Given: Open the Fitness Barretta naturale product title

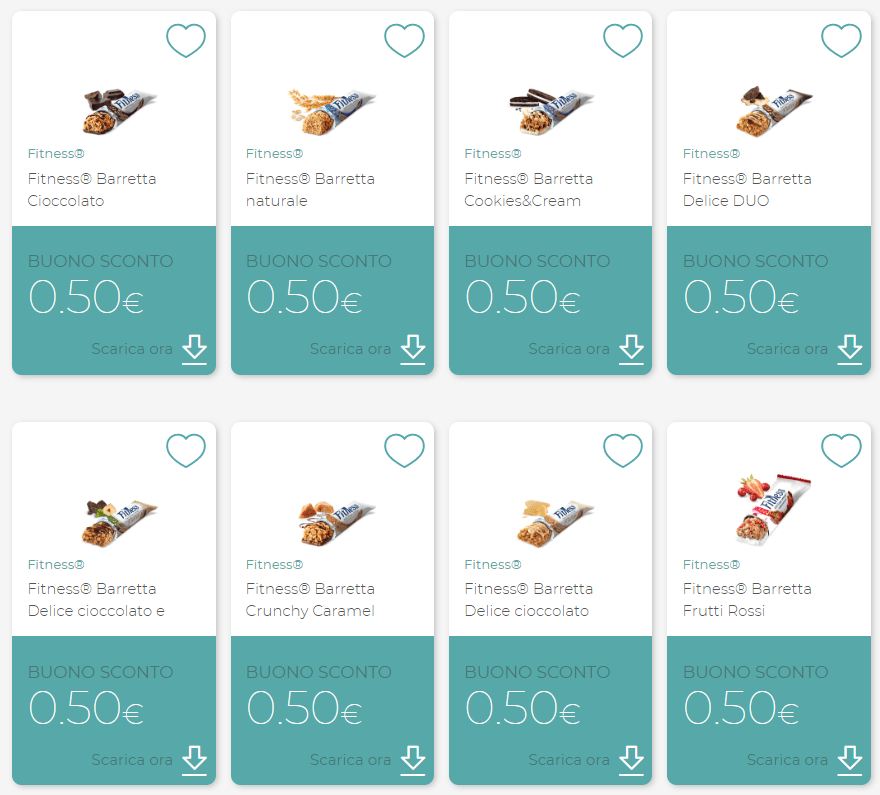Looking at the screenshot, I should click(x=312, y=190).
